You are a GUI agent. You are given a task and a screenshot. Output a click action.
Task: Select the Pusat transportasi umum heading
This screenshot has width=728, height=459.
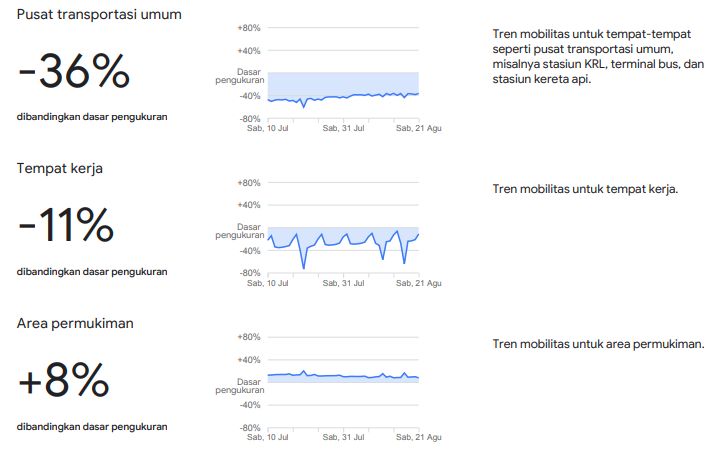tap(99, 15)
